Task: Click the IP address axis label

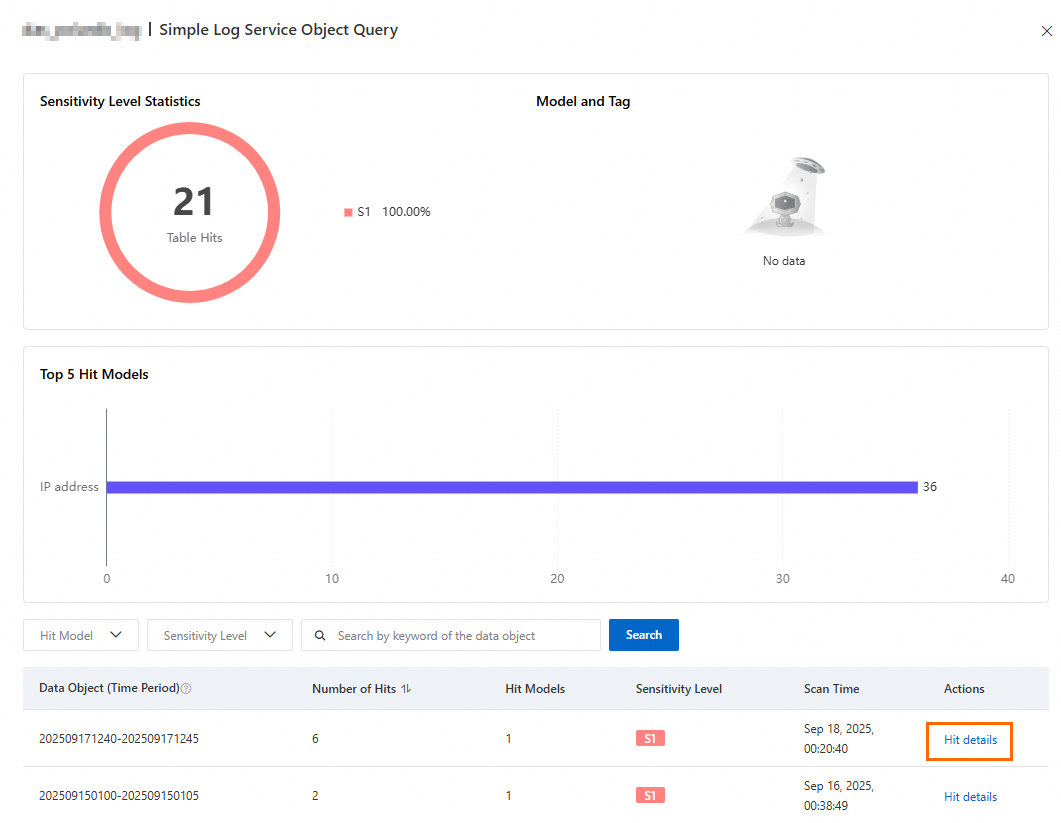Action: point(69,487)
